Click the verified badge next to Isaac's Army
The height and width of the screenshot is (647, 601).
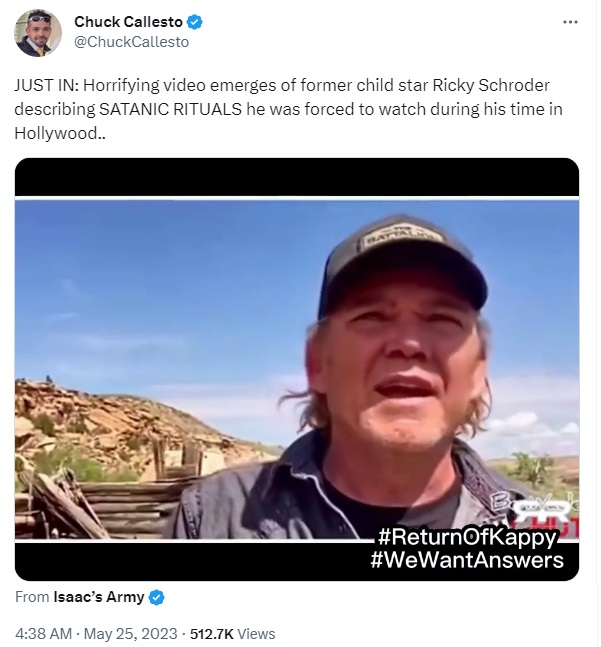(x=157, y=597)
